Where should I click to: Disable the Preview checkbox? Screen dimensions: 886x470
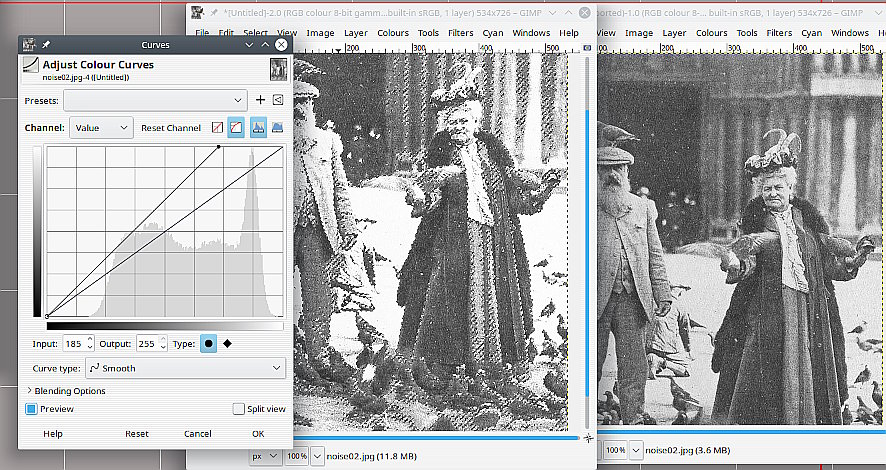(31, 409)
